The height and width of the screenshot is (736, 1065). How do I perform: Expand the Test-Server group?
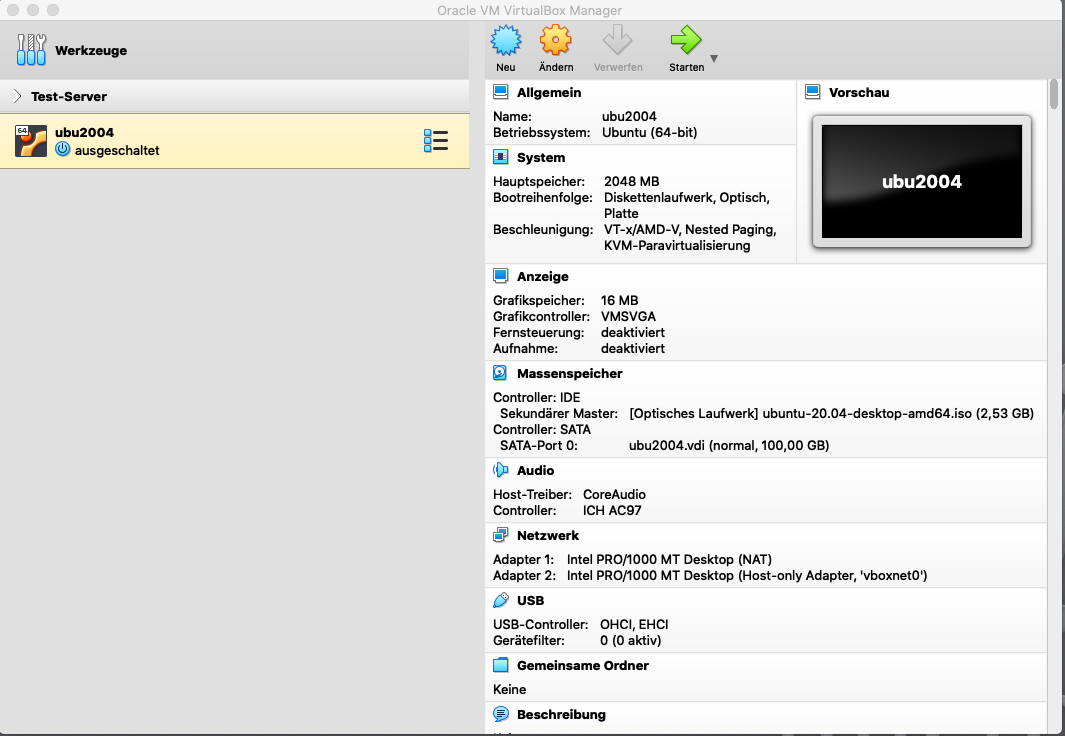point(18,97)
